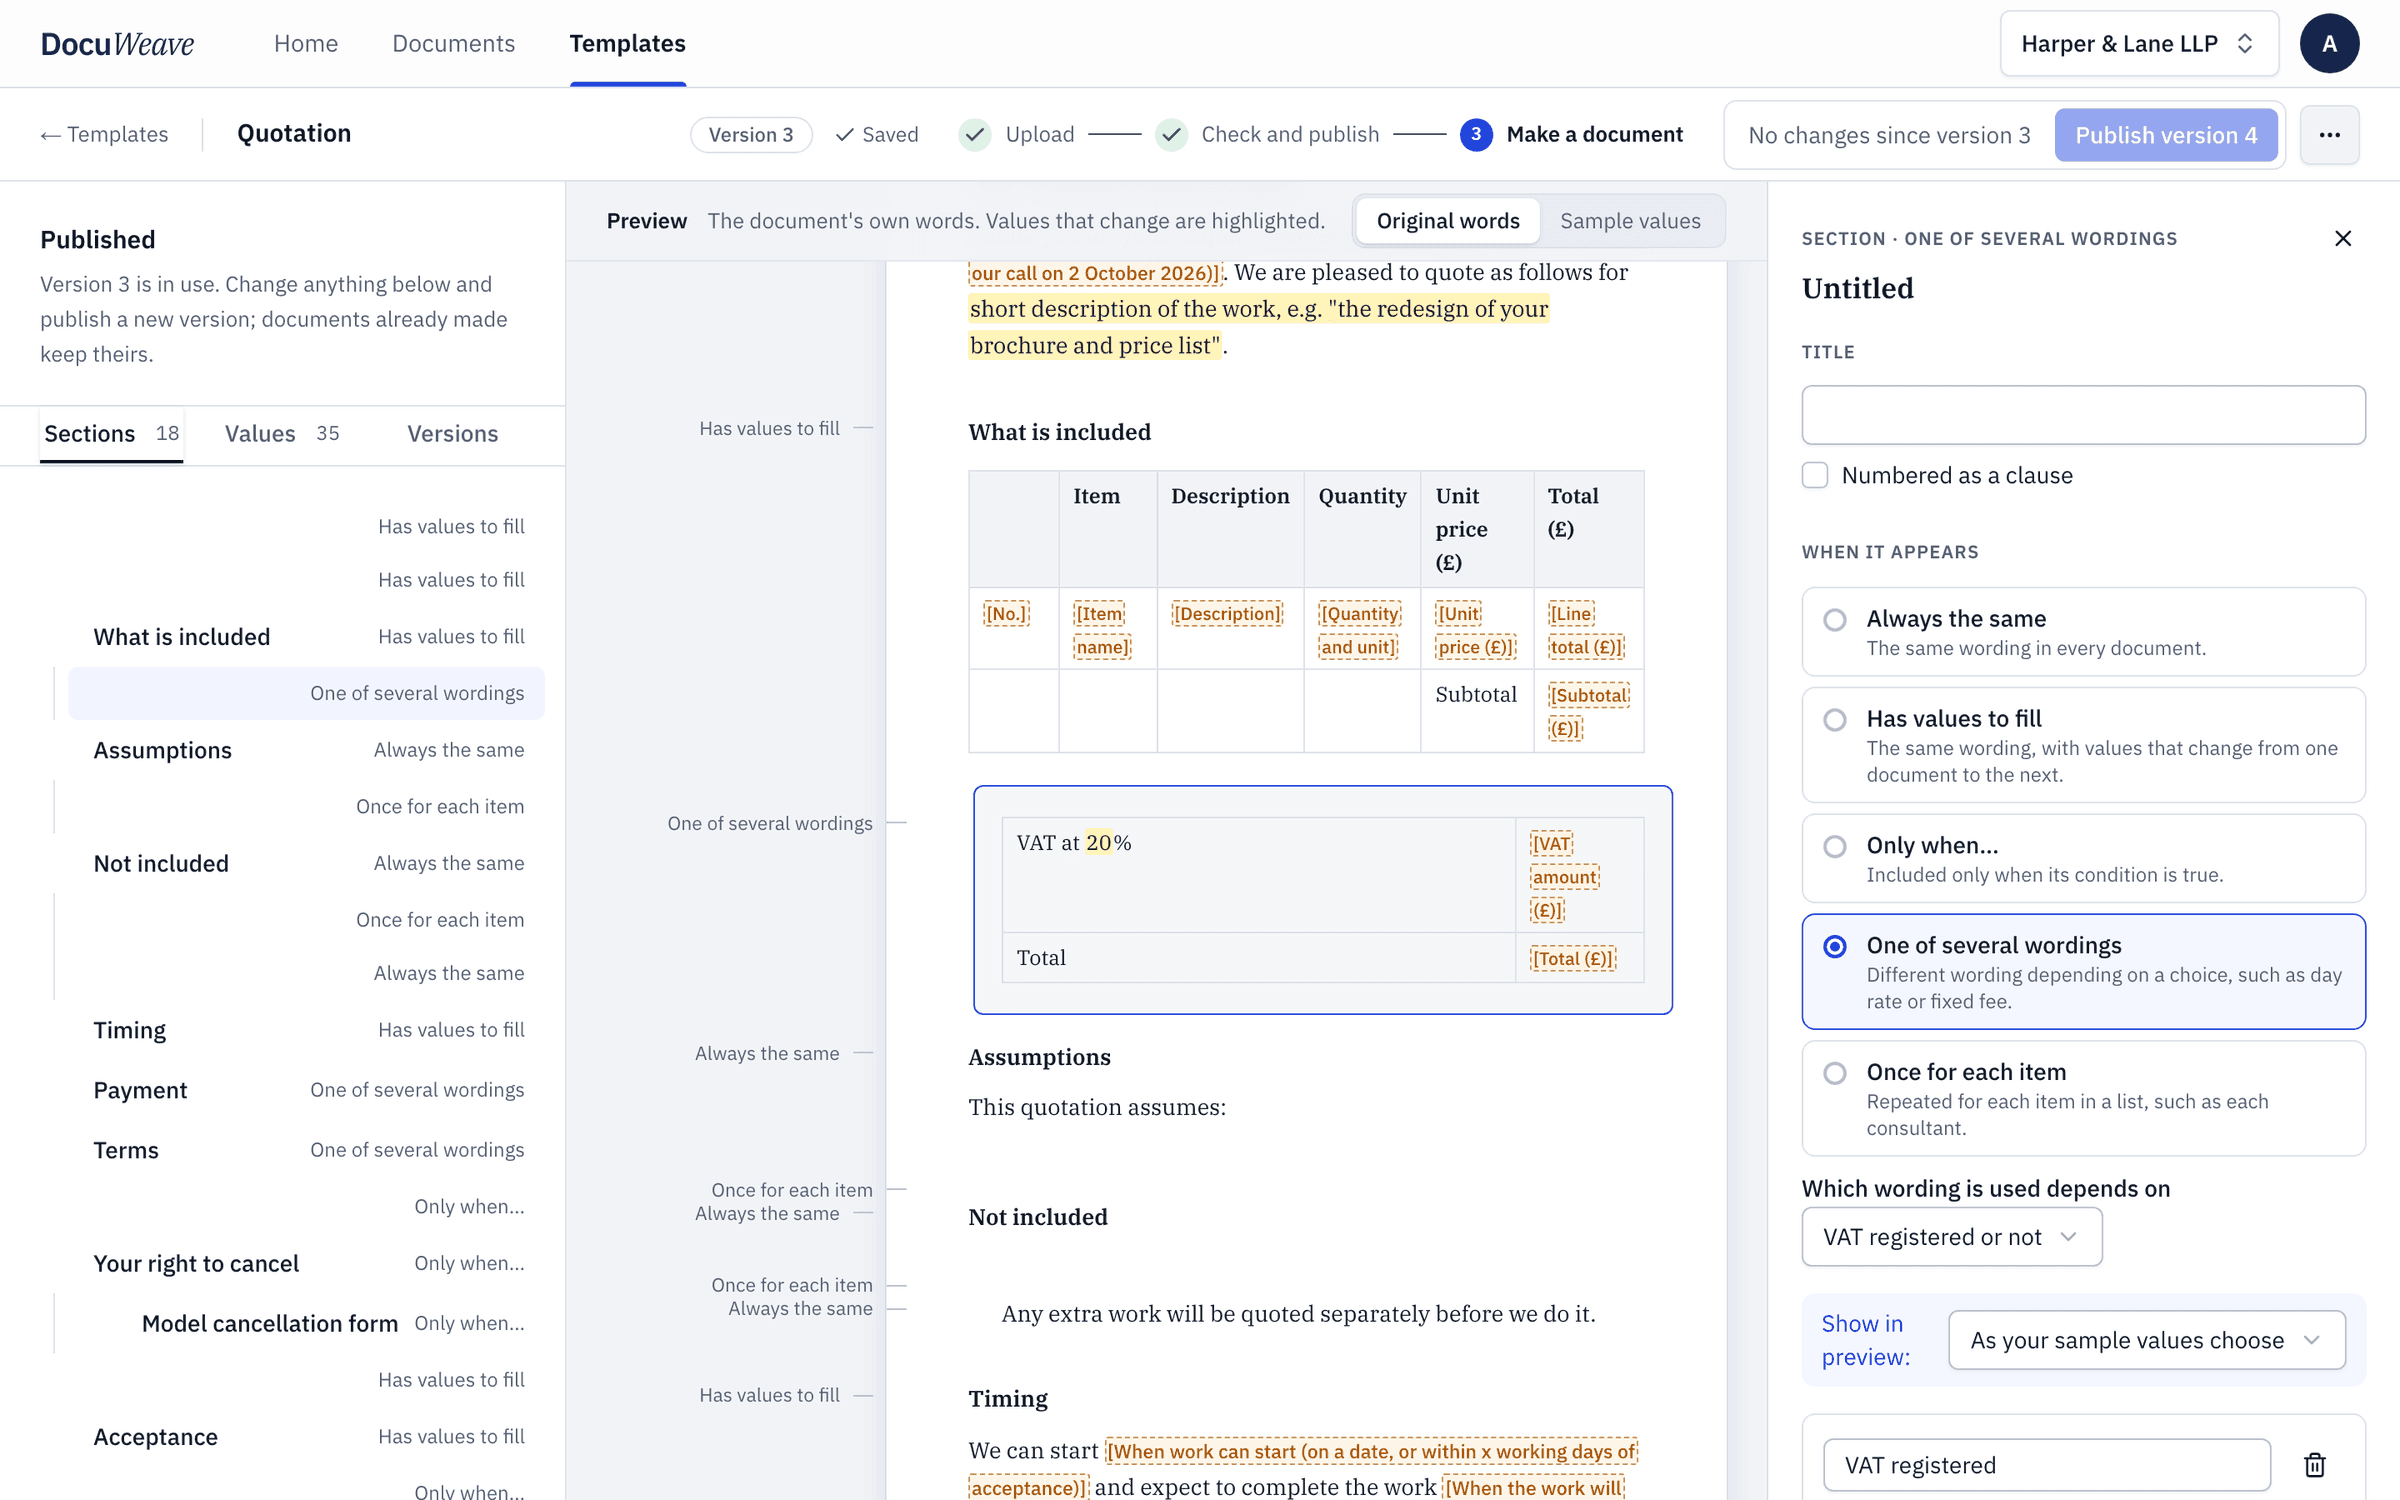Select the Model cancellation form section
The height and width of the screenshot is (1500, 2400).
(x=330, y=1323)
